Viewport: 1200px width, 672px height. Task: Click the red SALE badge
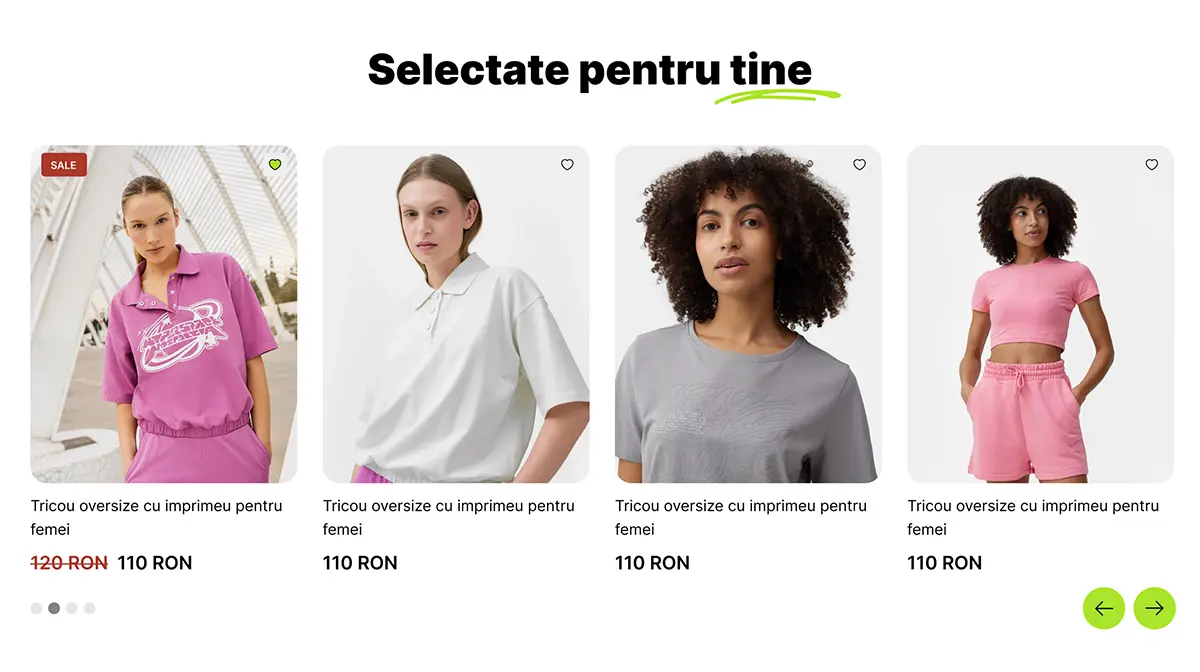click(64, 165)
